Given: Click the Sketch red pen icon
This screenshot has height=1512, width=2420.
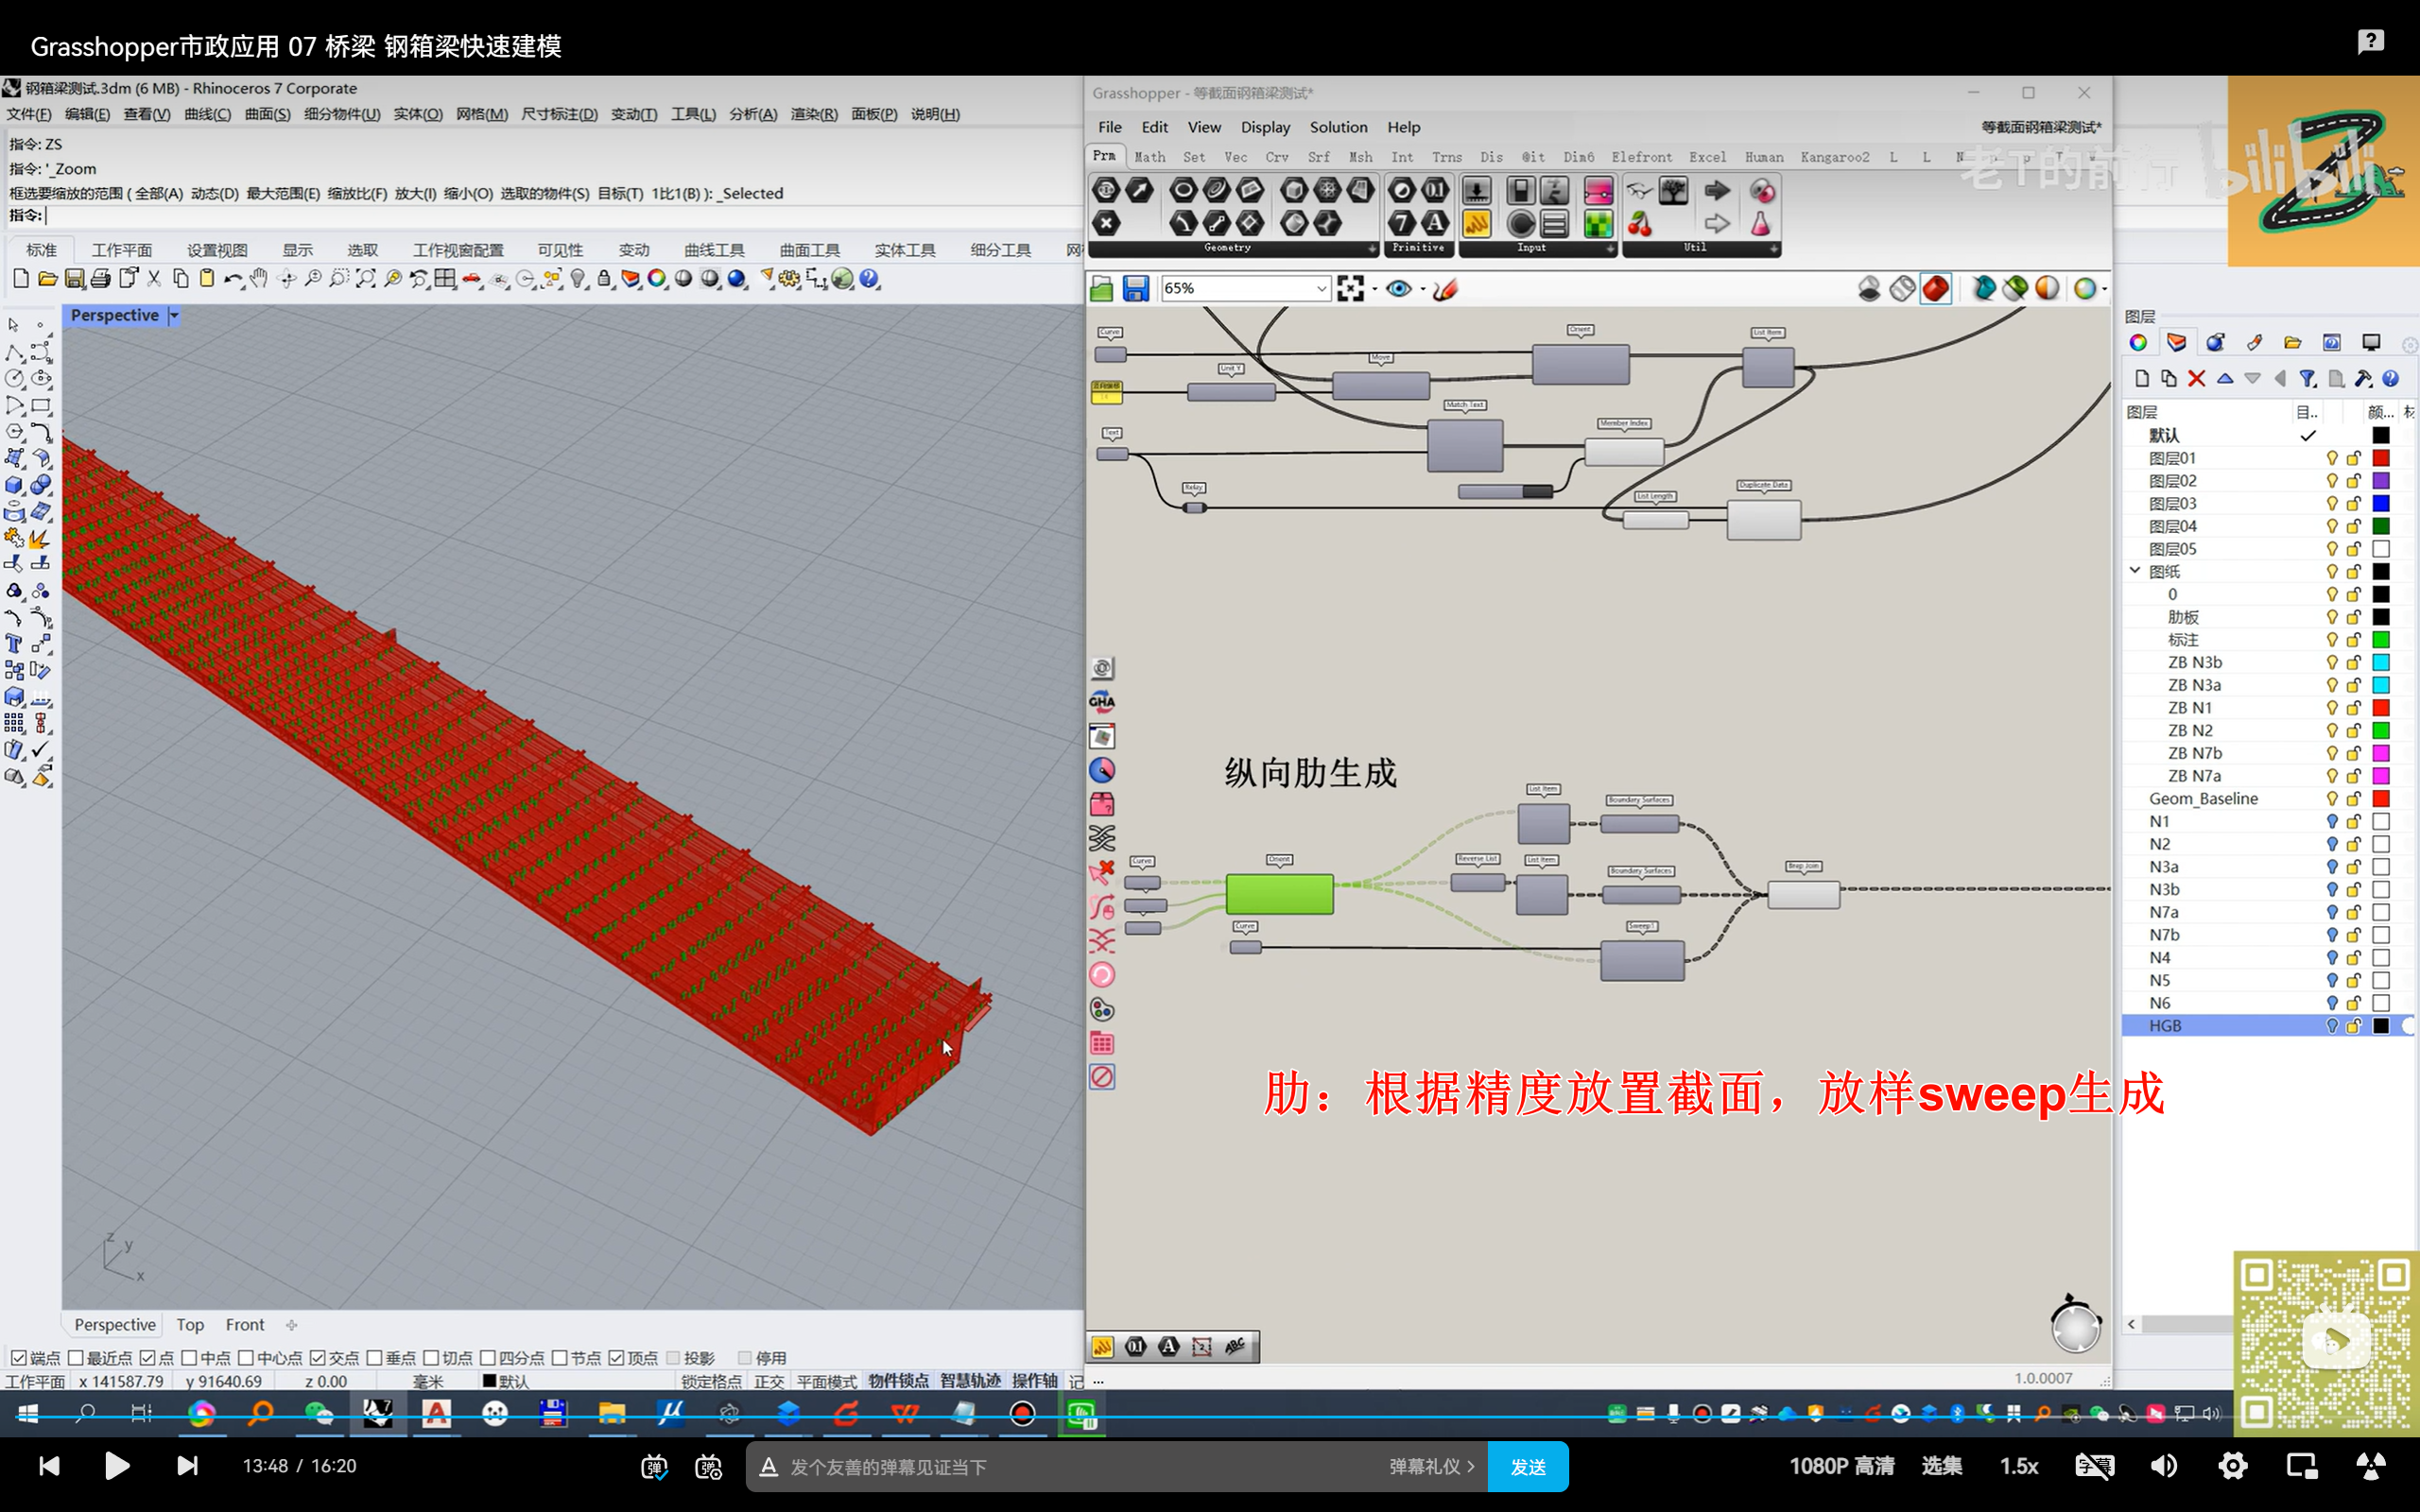Looking at the screenshot, I should tap(1446, 289).
